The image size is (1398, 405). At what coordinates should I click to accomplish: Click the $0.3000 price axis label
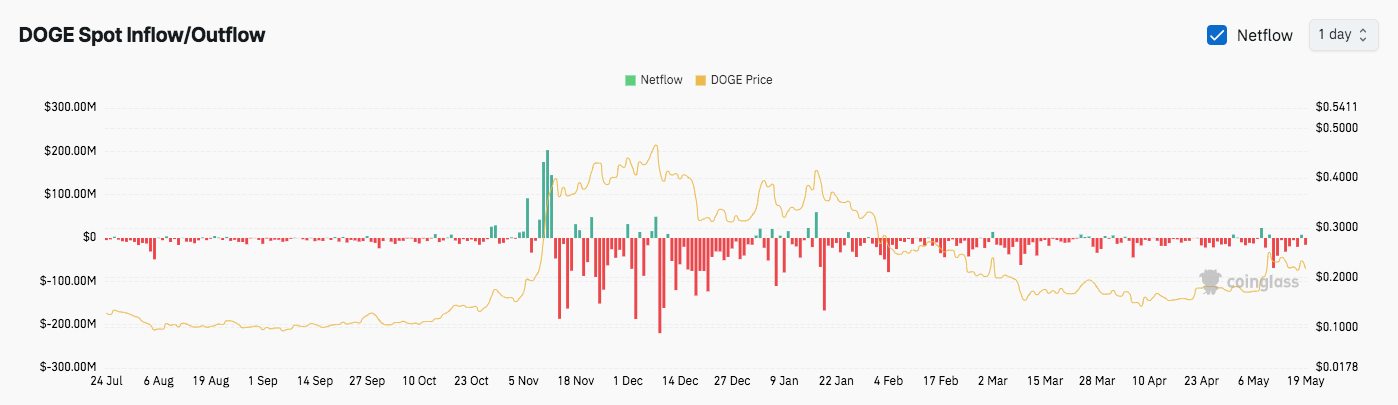point(1337,228)
